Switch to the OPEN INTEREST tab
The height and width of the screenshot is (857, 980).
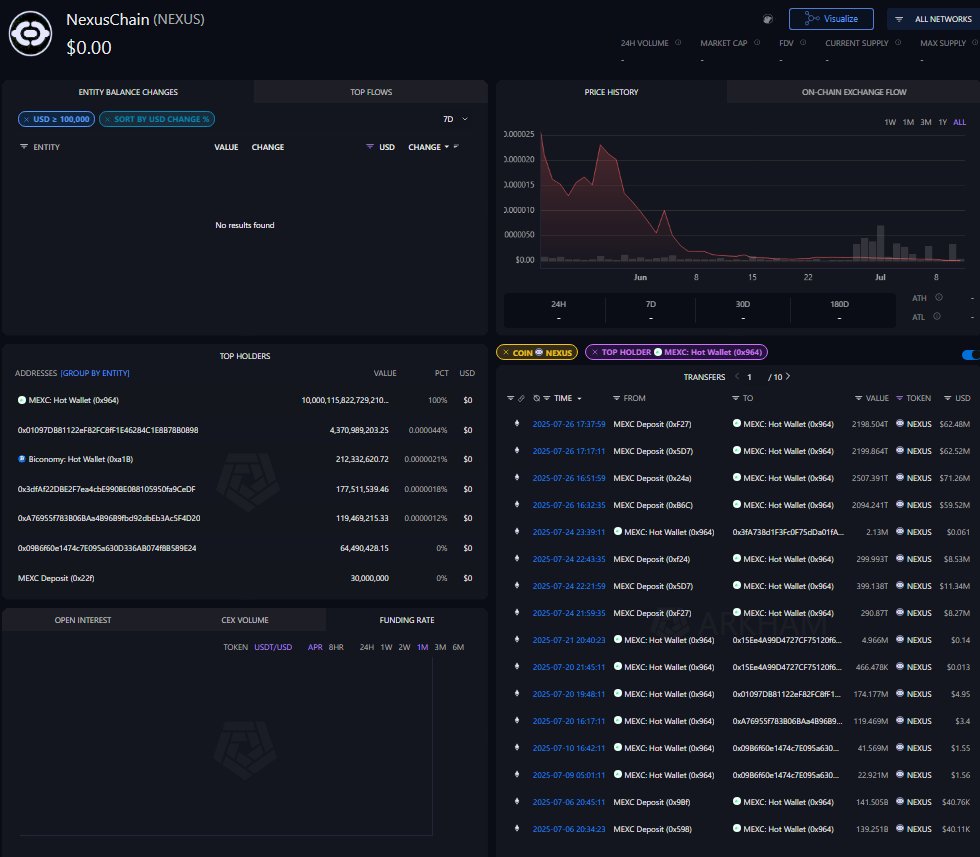click(83, 620)
